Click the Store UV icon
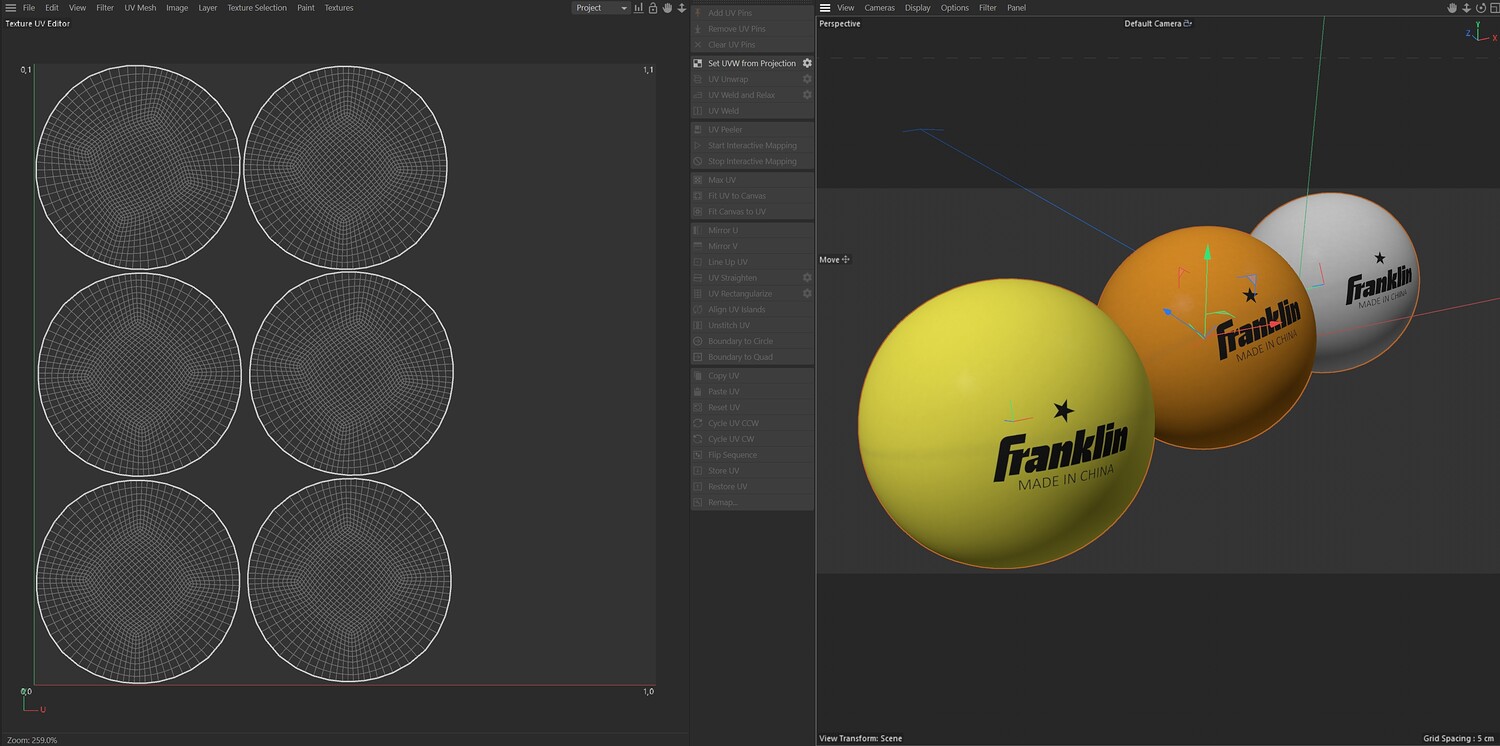 tap(698, 471)
